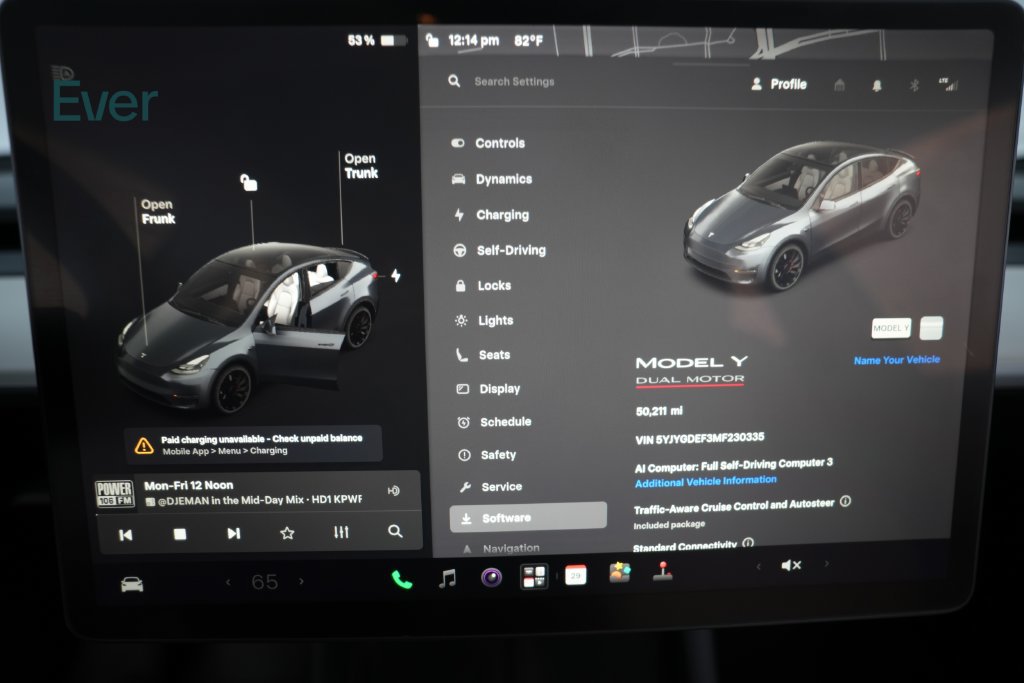Open car controls from bottom bar
This screenshot has height=683, width=1024.
(x=132, y=584)
